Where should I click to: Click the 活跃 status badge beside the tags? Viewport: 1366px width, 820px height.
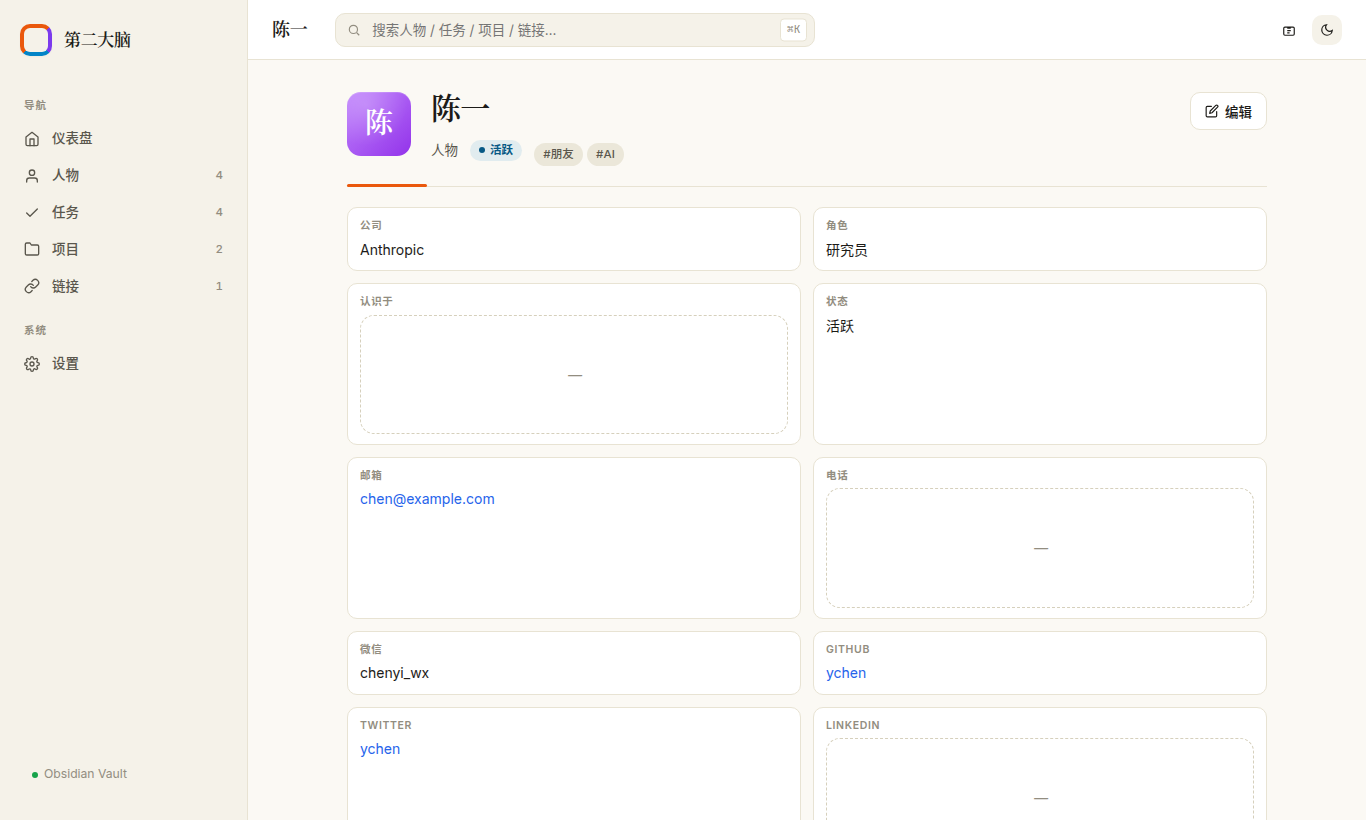tap(496, 150)
